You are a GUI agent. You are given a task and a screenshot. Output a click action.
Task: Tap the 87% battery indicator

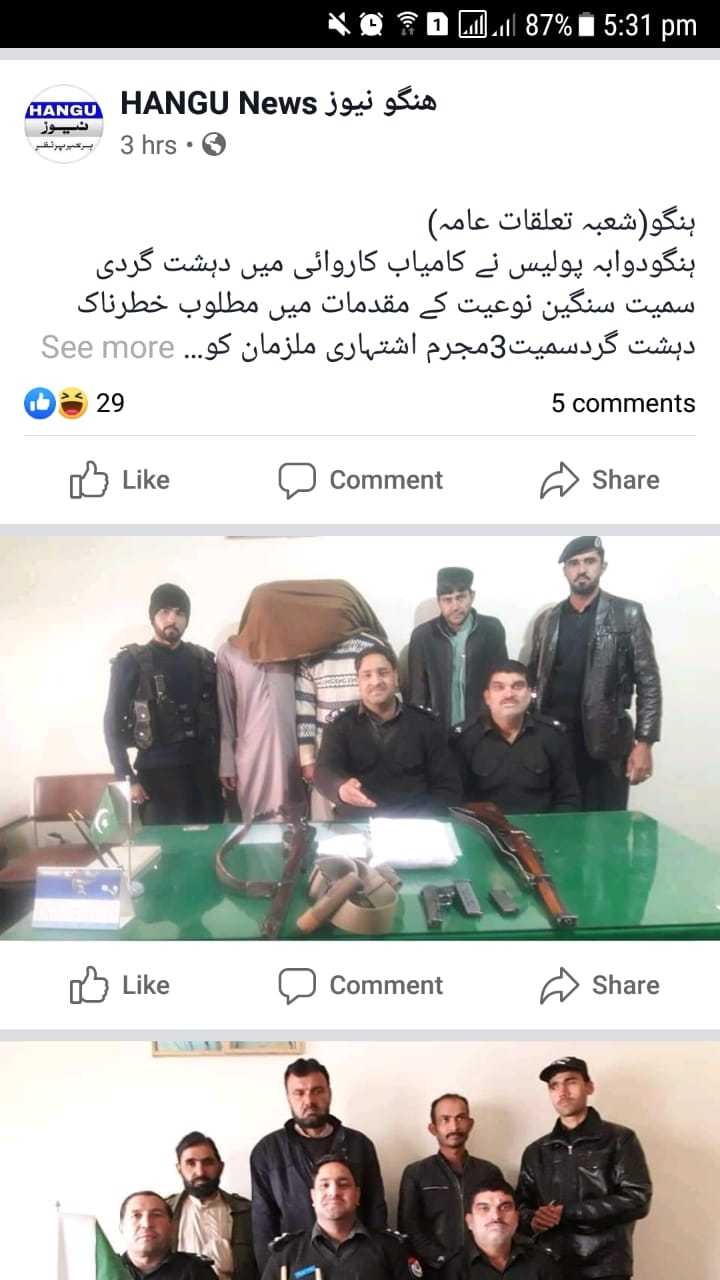(560, 24)
